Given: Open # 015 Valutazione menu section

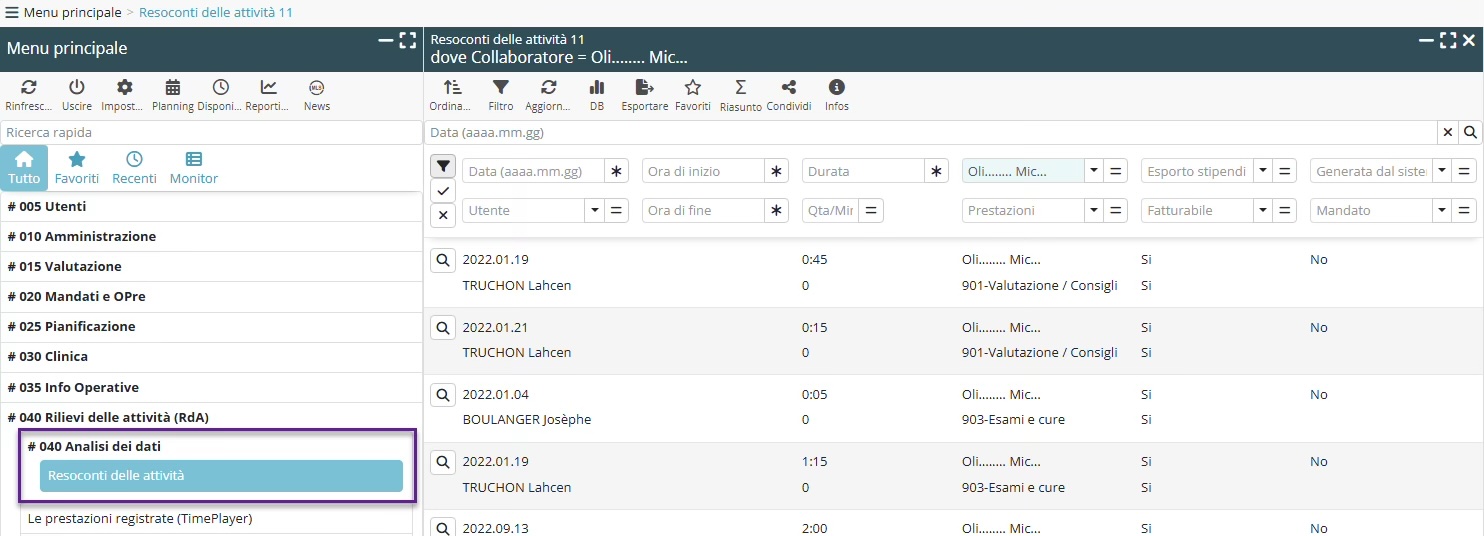Looking at the screenshot, I should 211,267.
